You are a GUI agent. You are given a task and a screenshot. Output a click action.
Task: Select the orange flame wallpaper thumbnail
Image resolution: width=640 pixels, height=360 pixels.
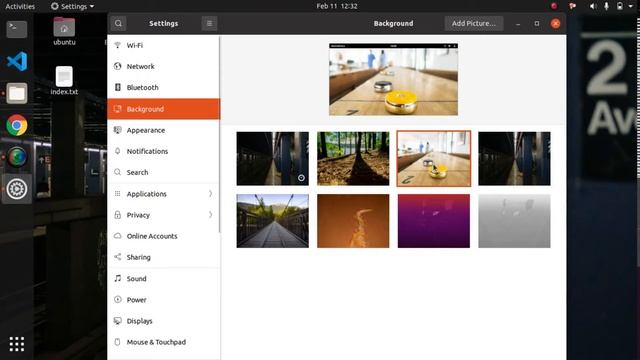coord(353,221)
